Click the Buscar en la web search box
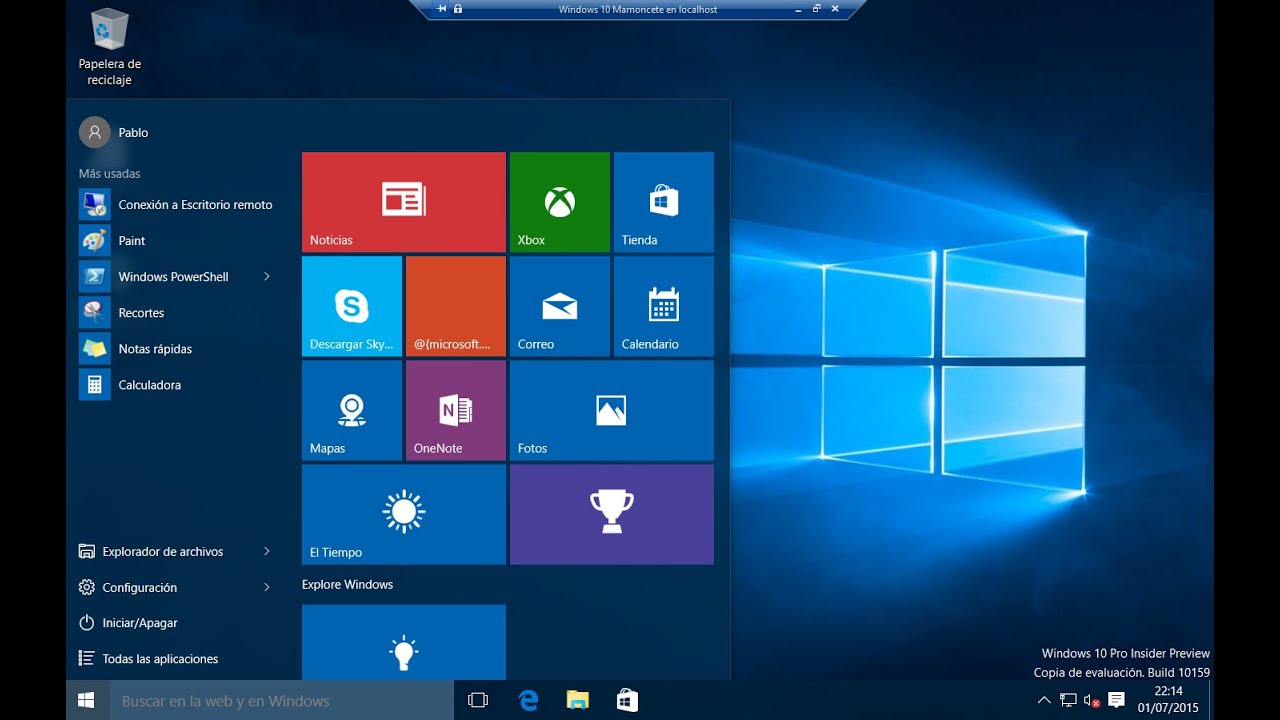 pos(281,701)
